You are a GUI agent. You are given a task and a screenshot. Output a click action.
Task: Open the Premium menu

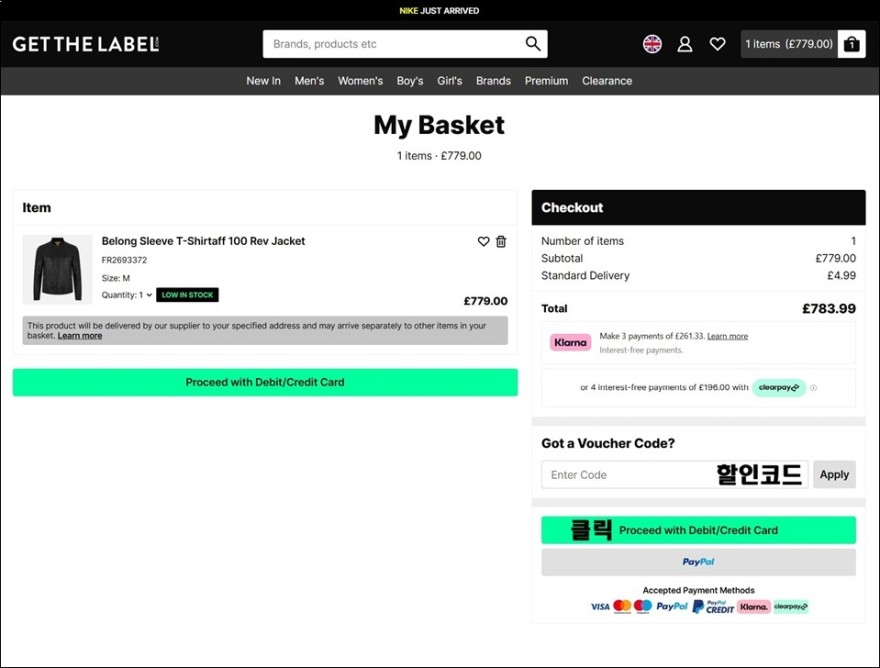pyautogui.click(x=546, y=81)
